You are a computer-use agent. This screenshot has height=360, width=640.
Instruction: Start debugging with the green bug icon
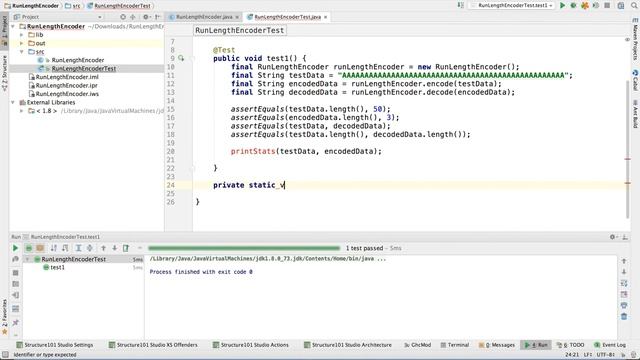click(573, 5)
